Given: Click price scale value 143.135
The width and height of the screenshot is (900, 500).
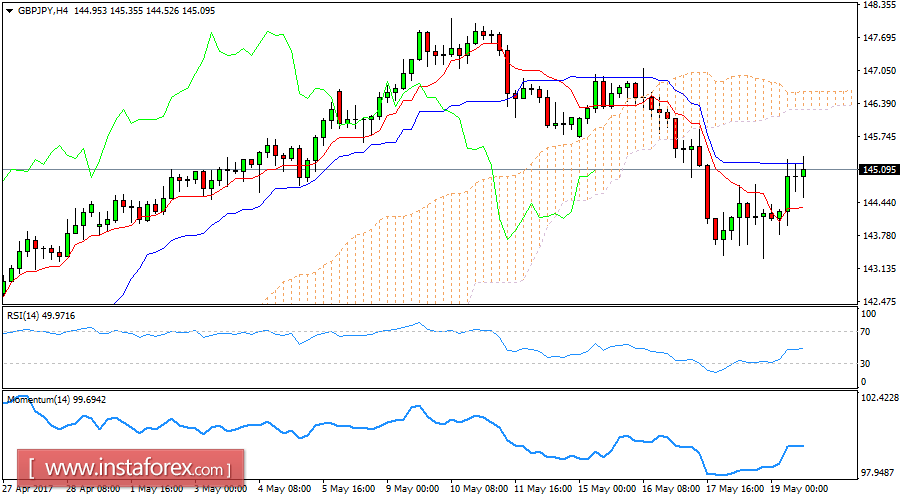Looking at the screenshot, I should (879, 269).
